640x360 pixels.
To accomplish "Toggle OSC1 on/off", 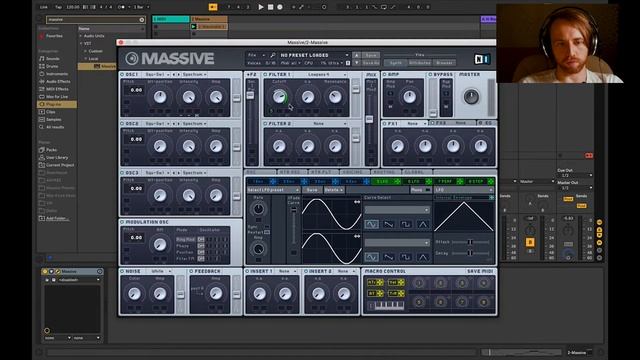I will pyautogui.click(x=122, y=75).
